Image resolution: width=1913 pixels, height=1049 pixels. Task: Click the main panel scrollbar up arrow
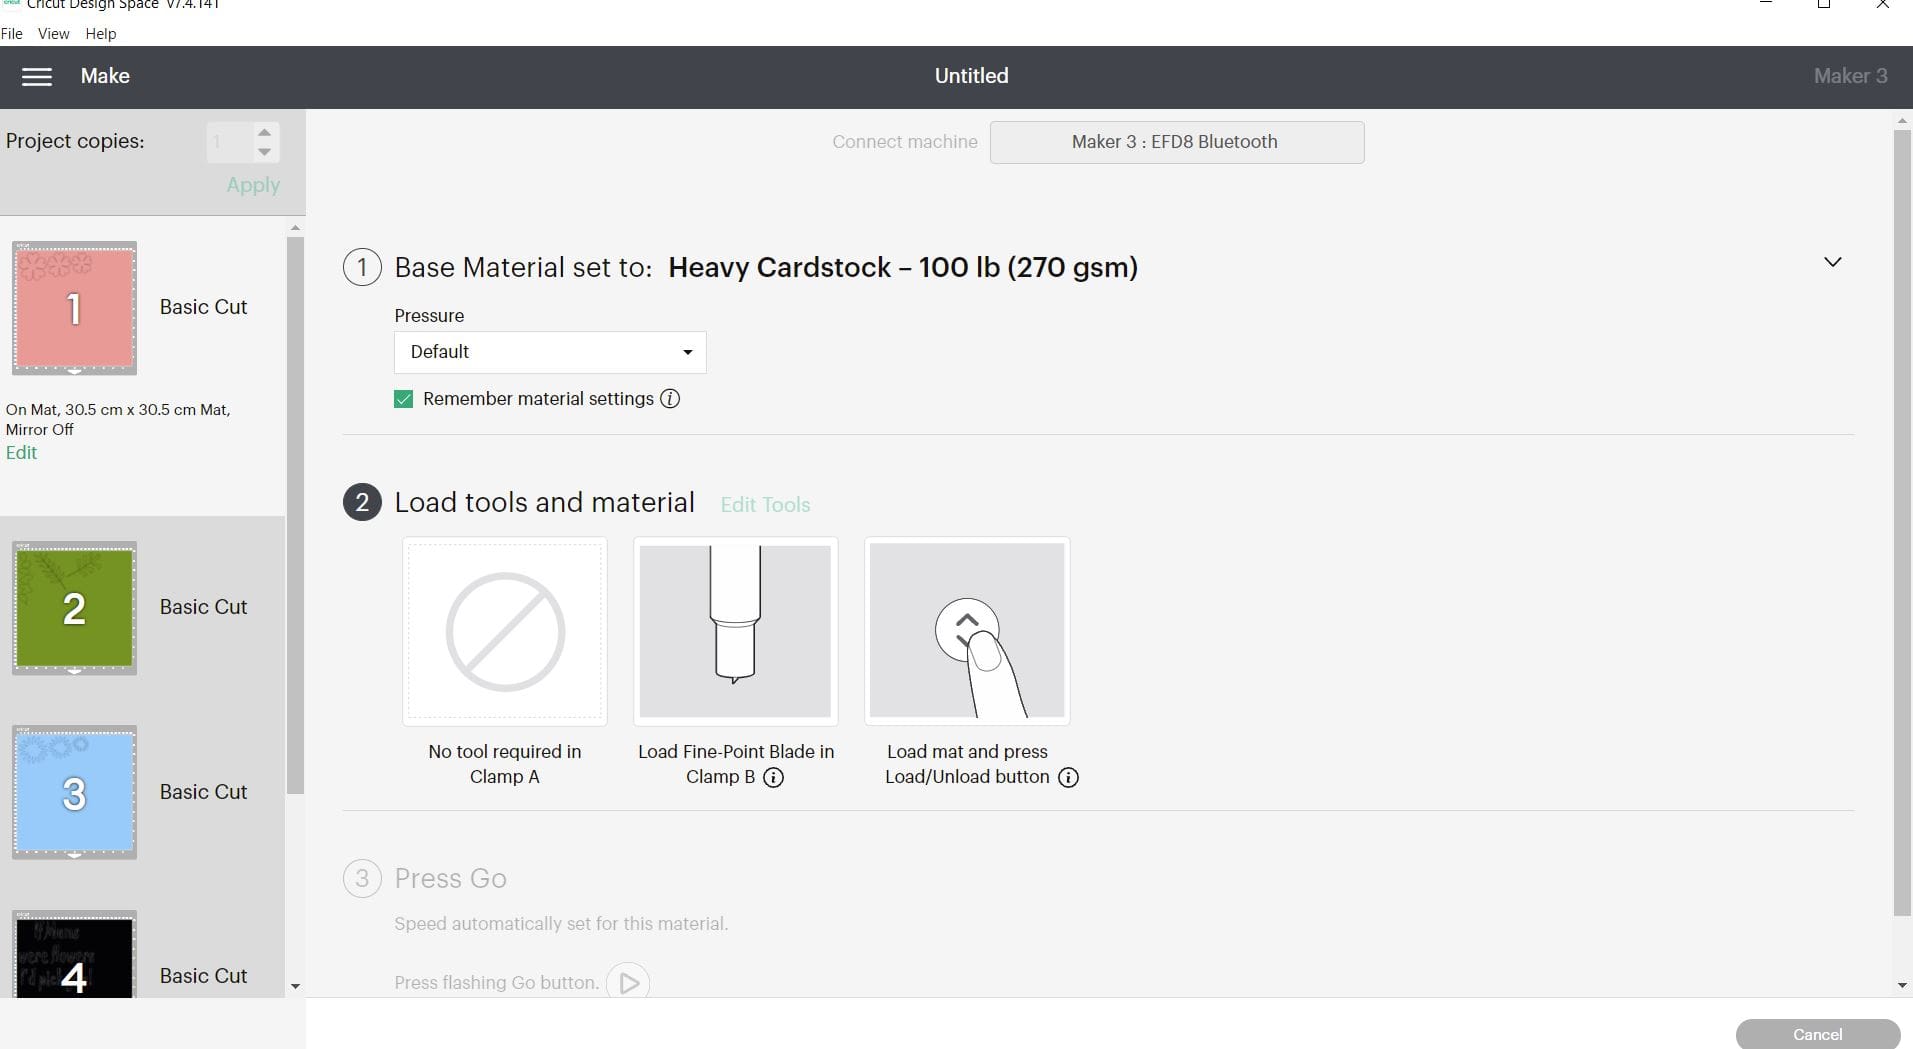tap(1902, 121)
